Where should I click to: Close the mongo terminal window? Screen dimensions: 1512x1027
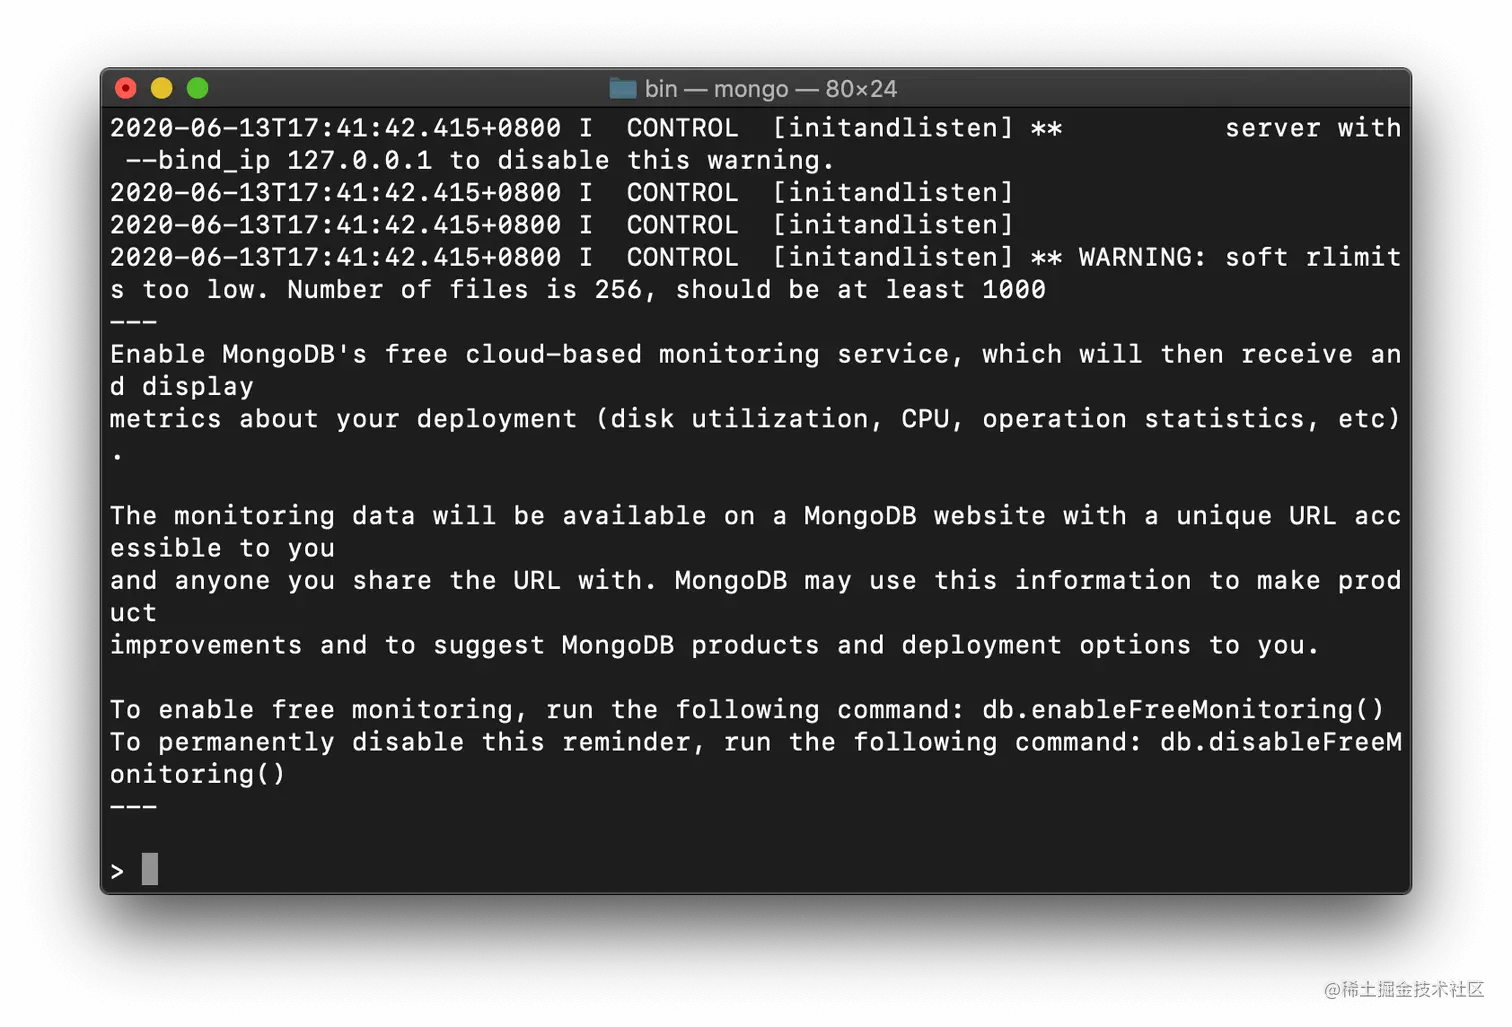click(x=126, y=89)
